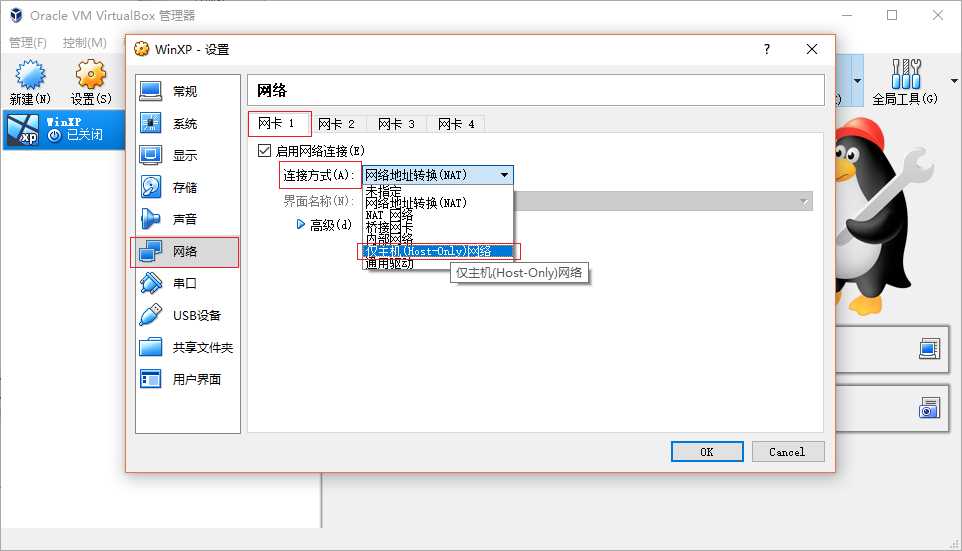The height and width of the screenshot is (551, 962).
Task: Select the WinXP virtual machine entry
Action: (x=64, y=129)
